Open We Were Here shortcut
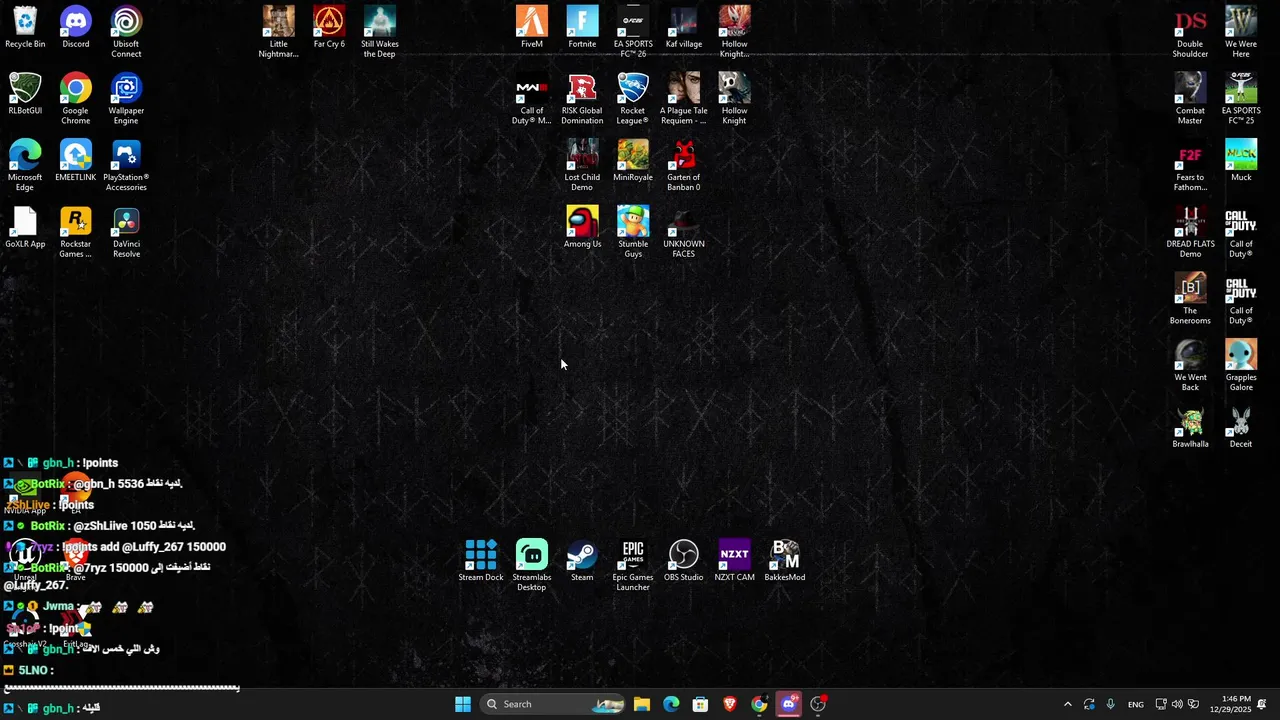The height and width of the screenshot is (720, 1280). click(x=1241, y=32)
